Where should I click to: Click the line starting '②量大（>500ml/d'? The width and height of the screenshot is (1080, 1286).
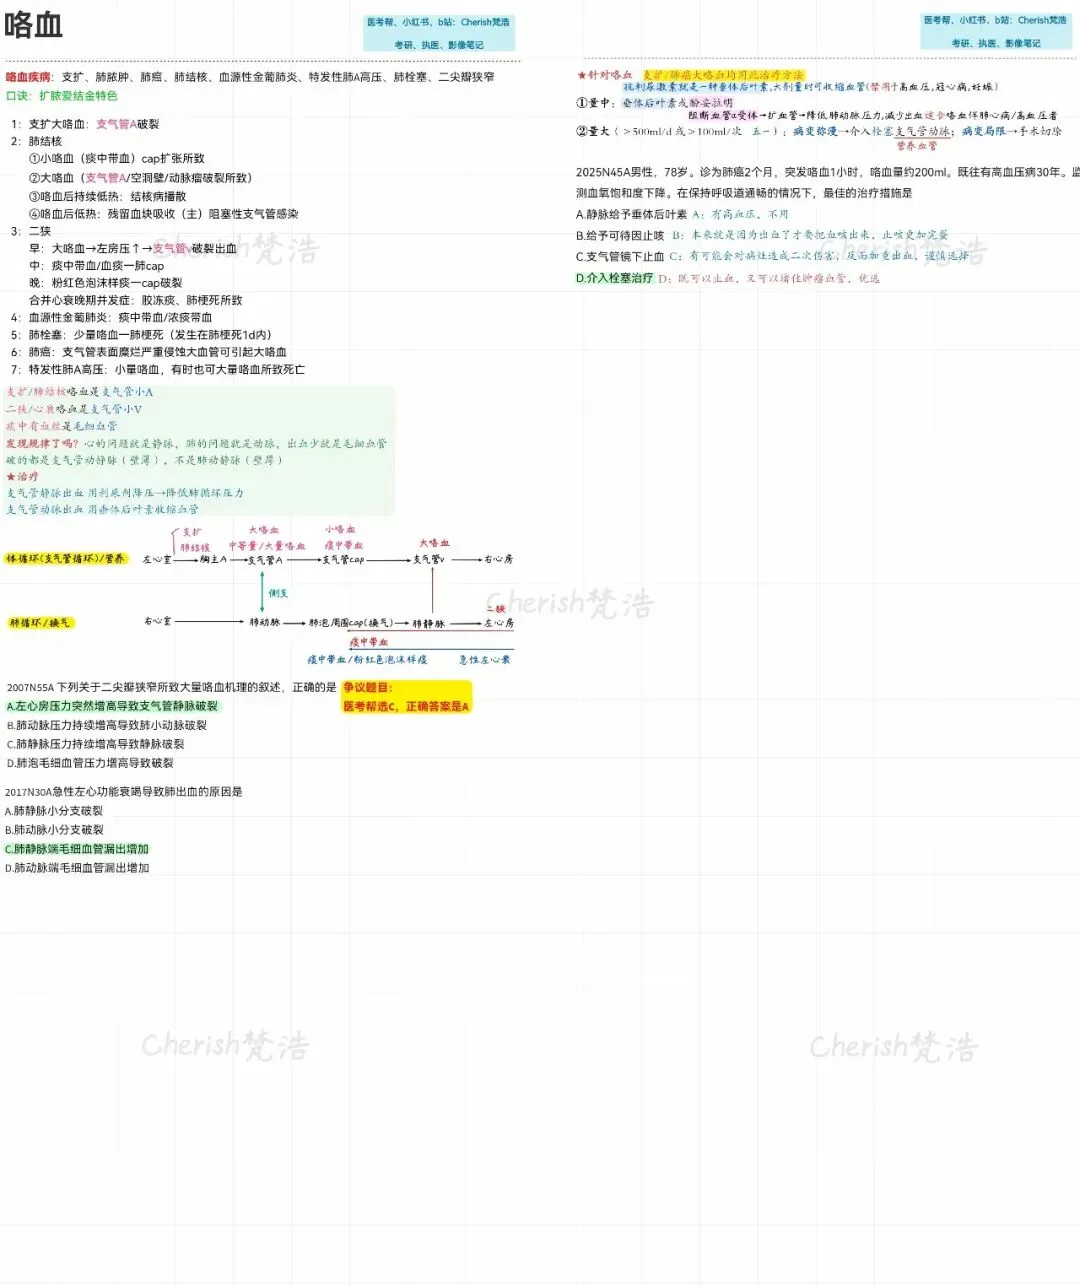819,131
